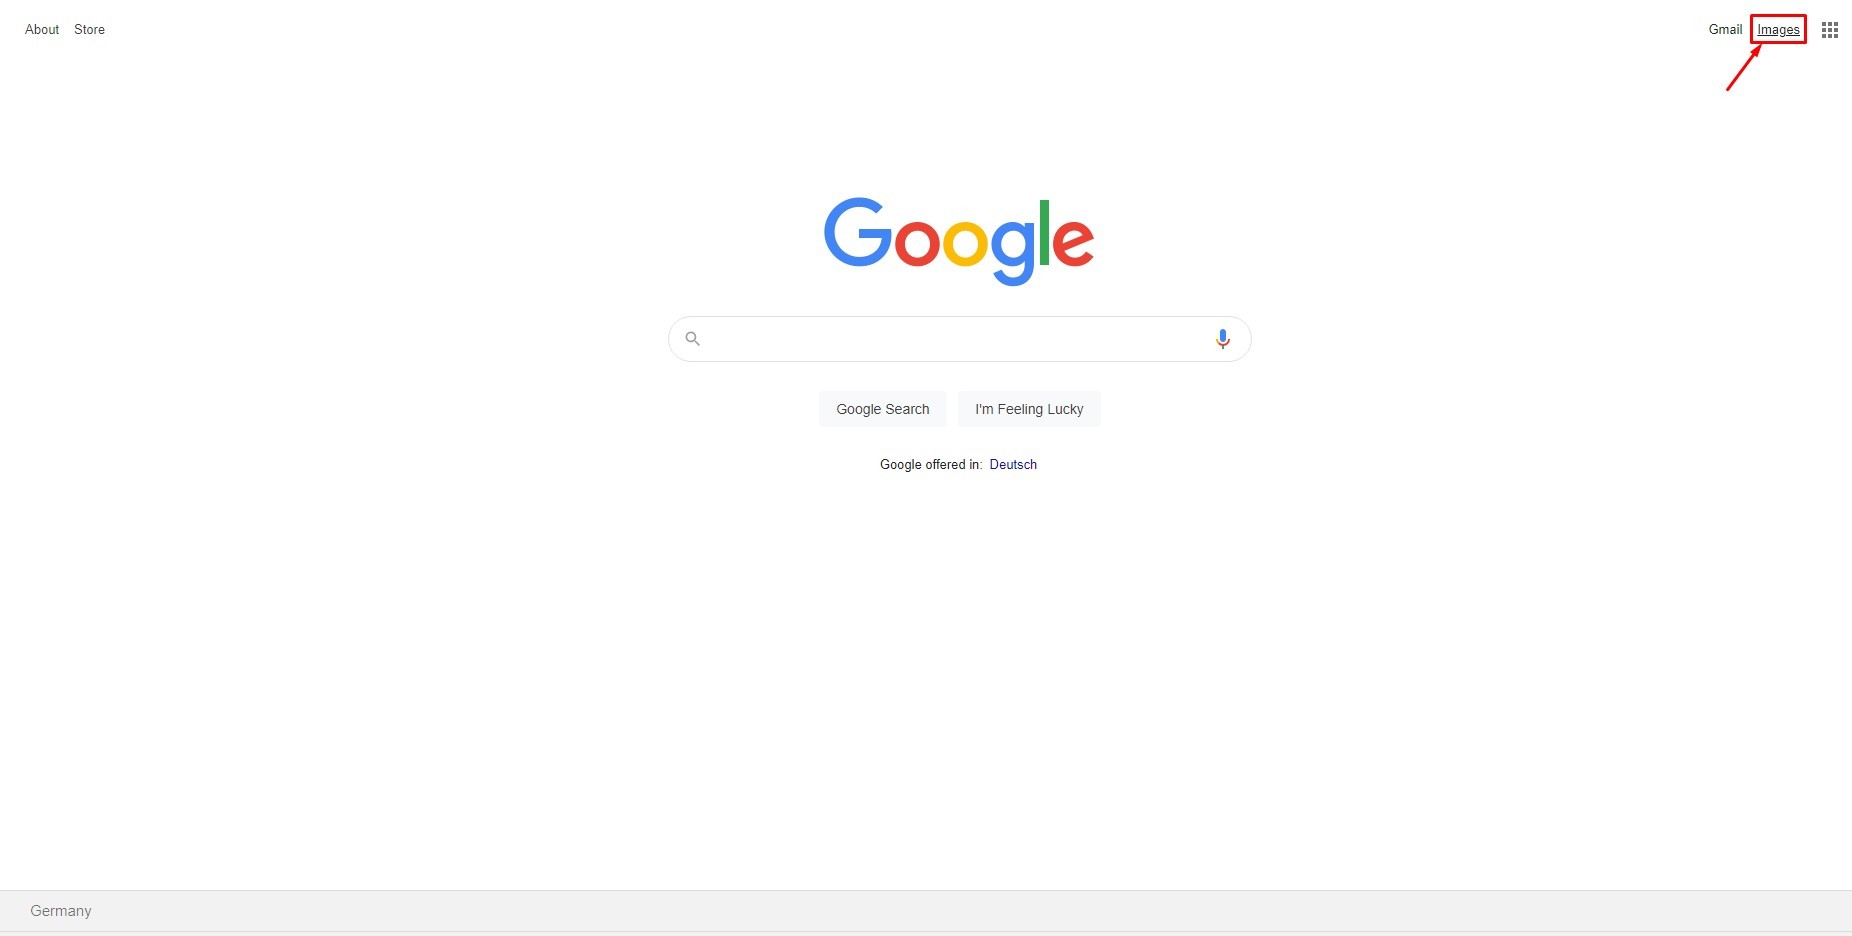This screenshot has width=1852, height=936.
Task: Open the About page link
Action: coord(42,30)
